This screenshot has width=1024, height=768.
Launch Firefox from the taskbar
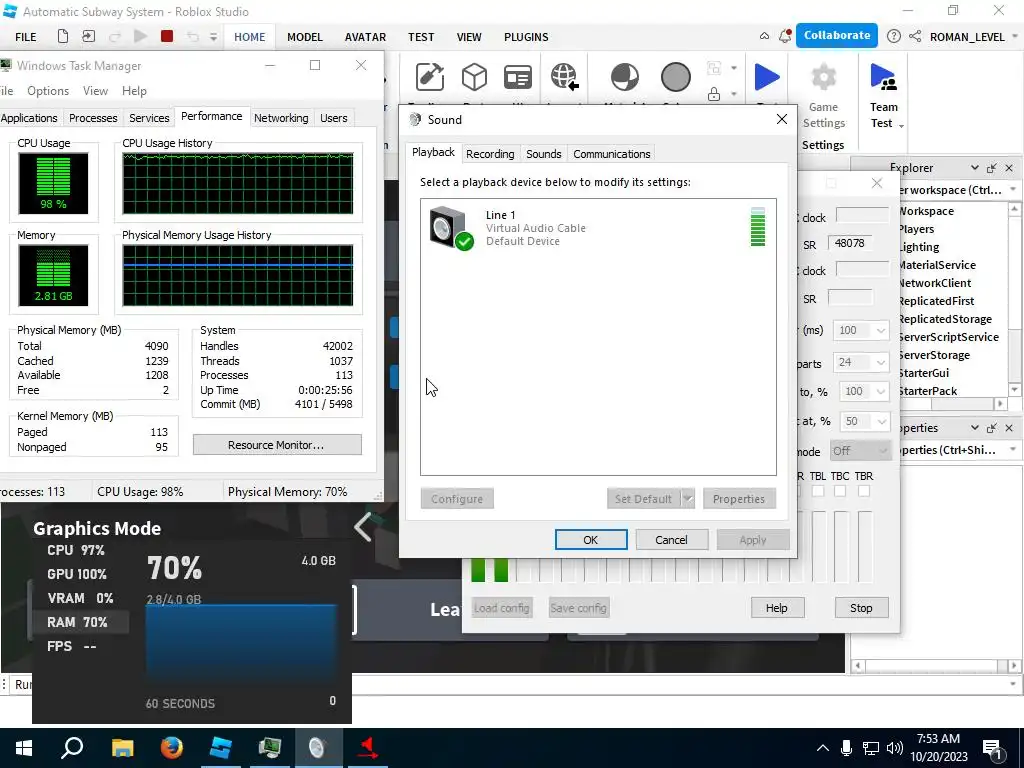[x=172, y=748]
